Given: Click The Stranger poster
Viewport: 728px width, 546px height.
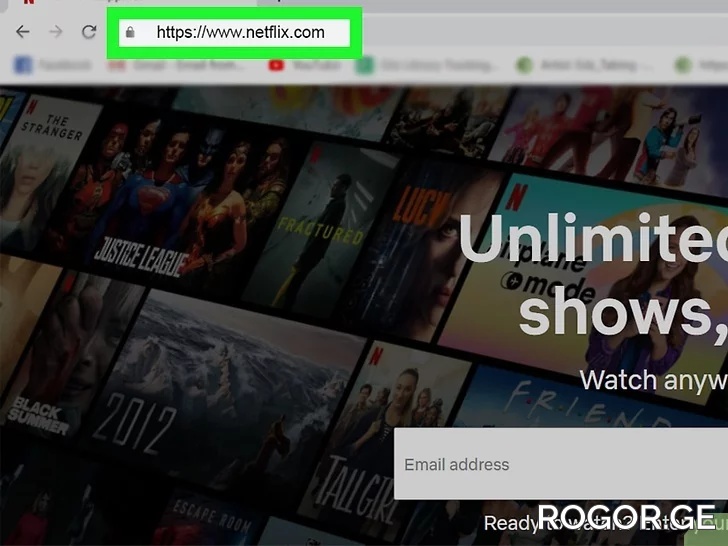Looking at the screenshot, I should click(x=42, y=172).
